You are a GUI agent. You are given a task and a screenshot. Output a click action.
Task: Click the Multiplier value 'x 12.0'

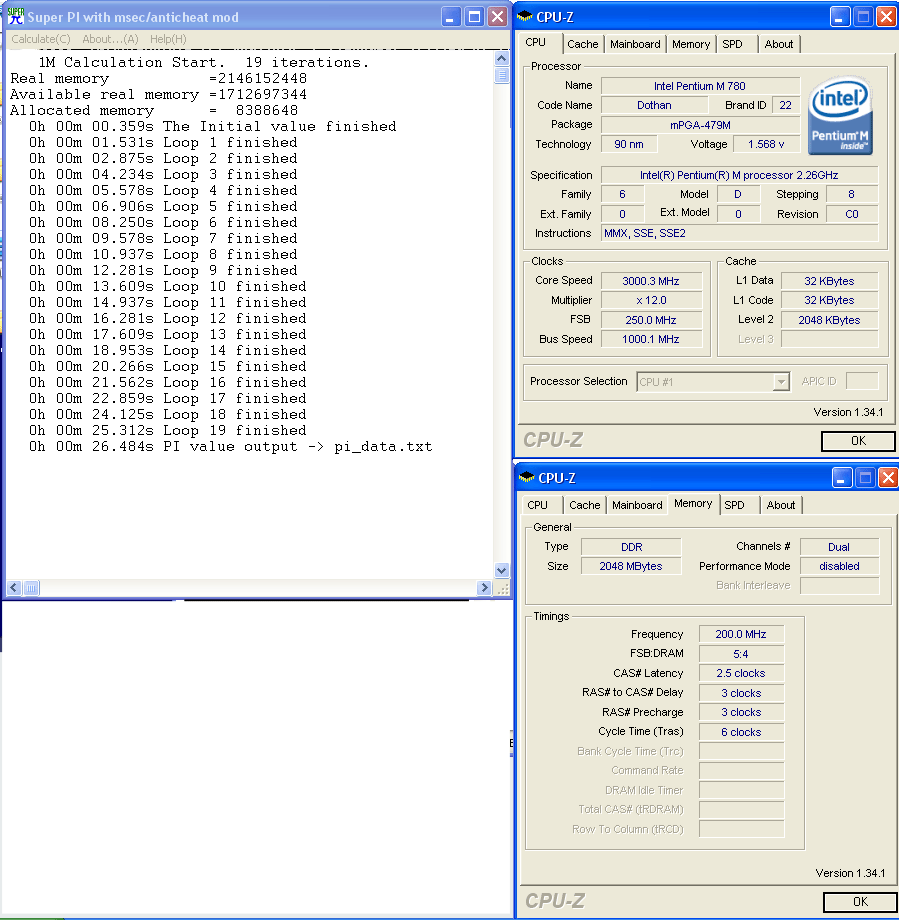pyautogui.click(x=651, y=300)
